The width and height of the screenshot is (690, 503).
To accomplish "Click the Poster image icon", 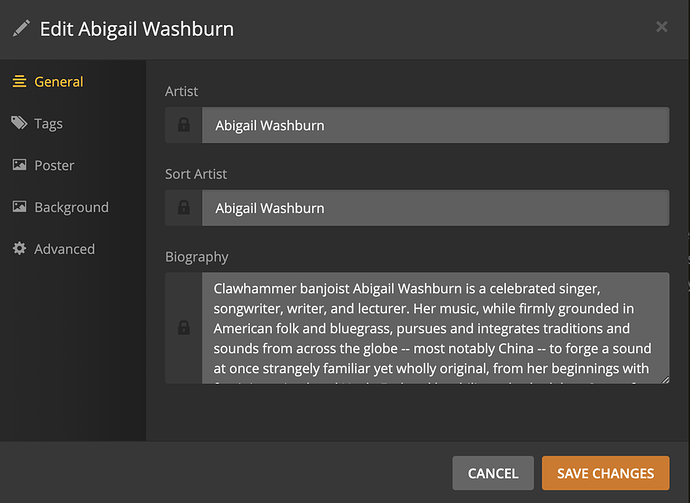I will coord(19,165).
